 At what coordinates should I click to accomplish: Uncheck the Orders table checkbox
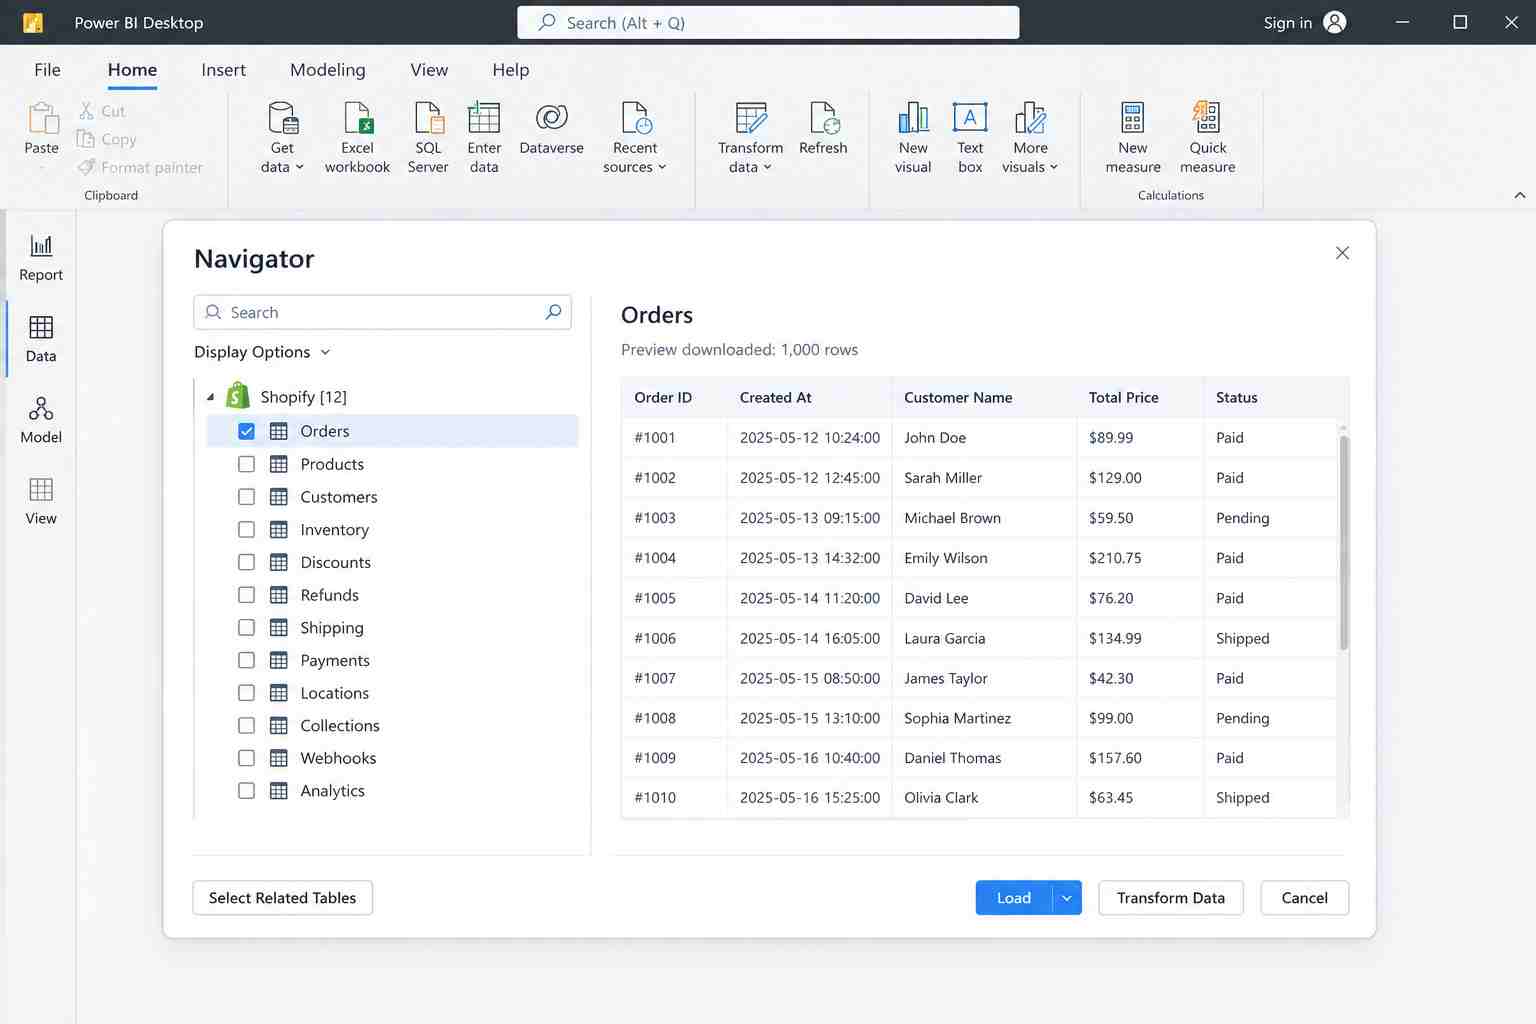pos(247,431)
